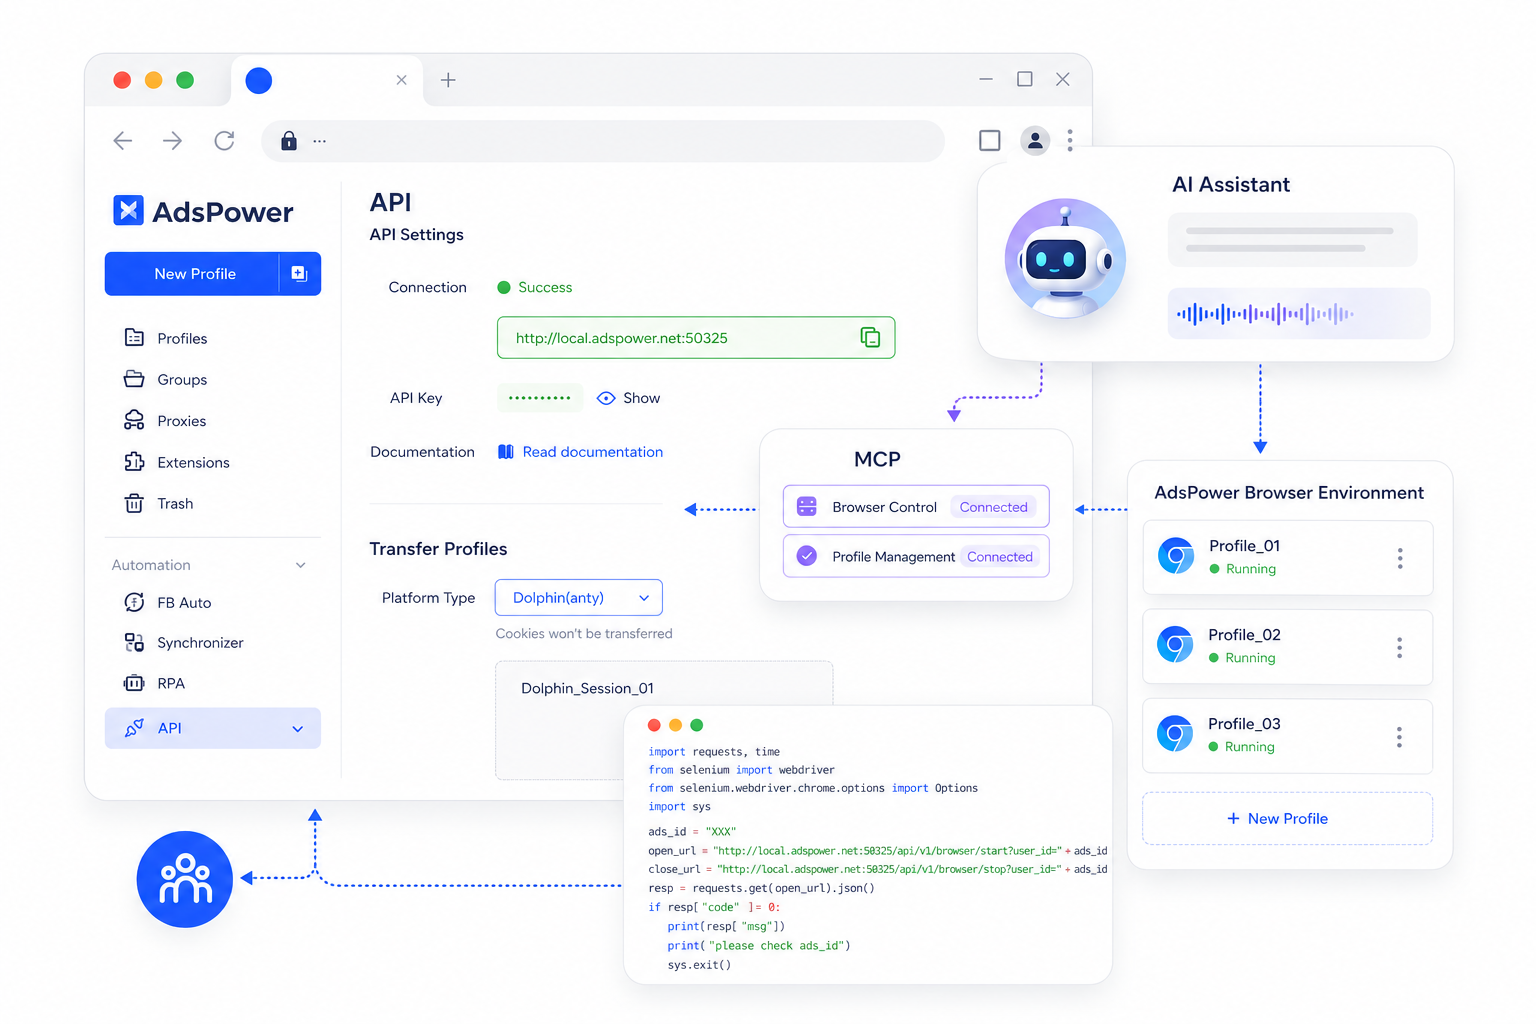
Task: Open the Profiles sidebar item
Action: pyautogui.click(x=182, y=338)
